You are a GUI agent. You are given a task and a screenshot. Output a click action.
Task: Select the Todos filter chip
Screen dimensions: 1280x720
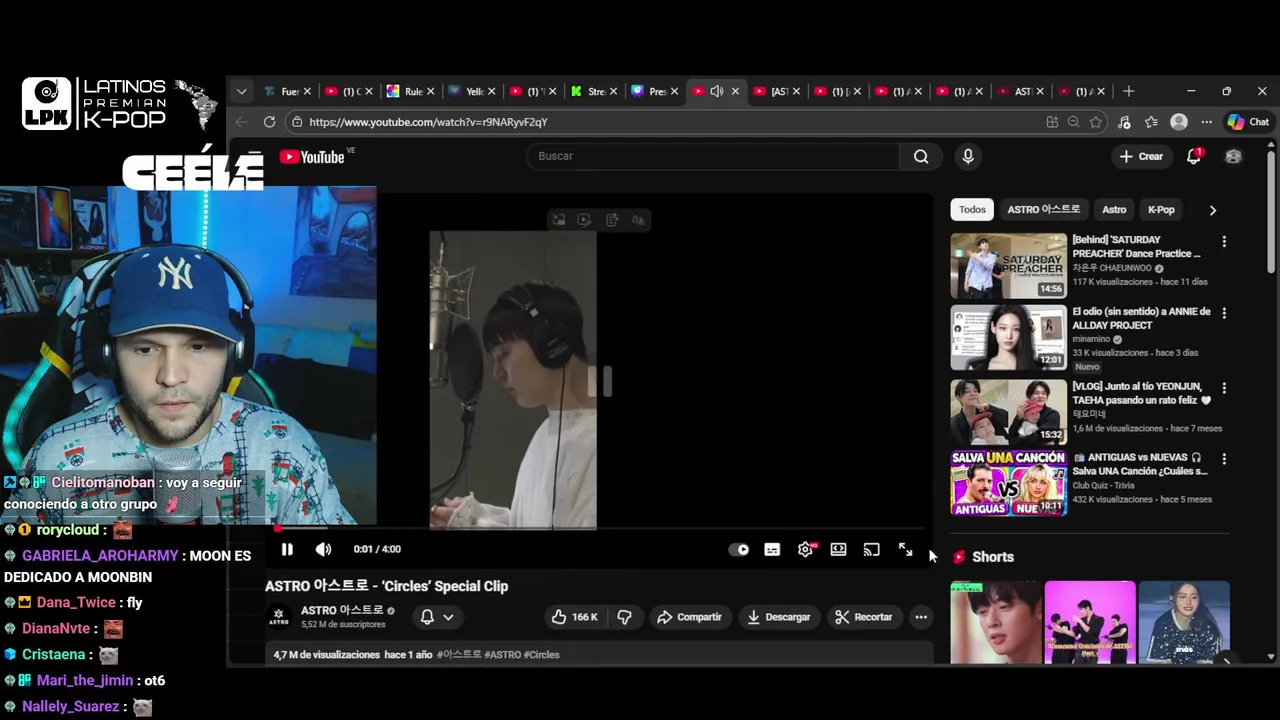(972, 210)
